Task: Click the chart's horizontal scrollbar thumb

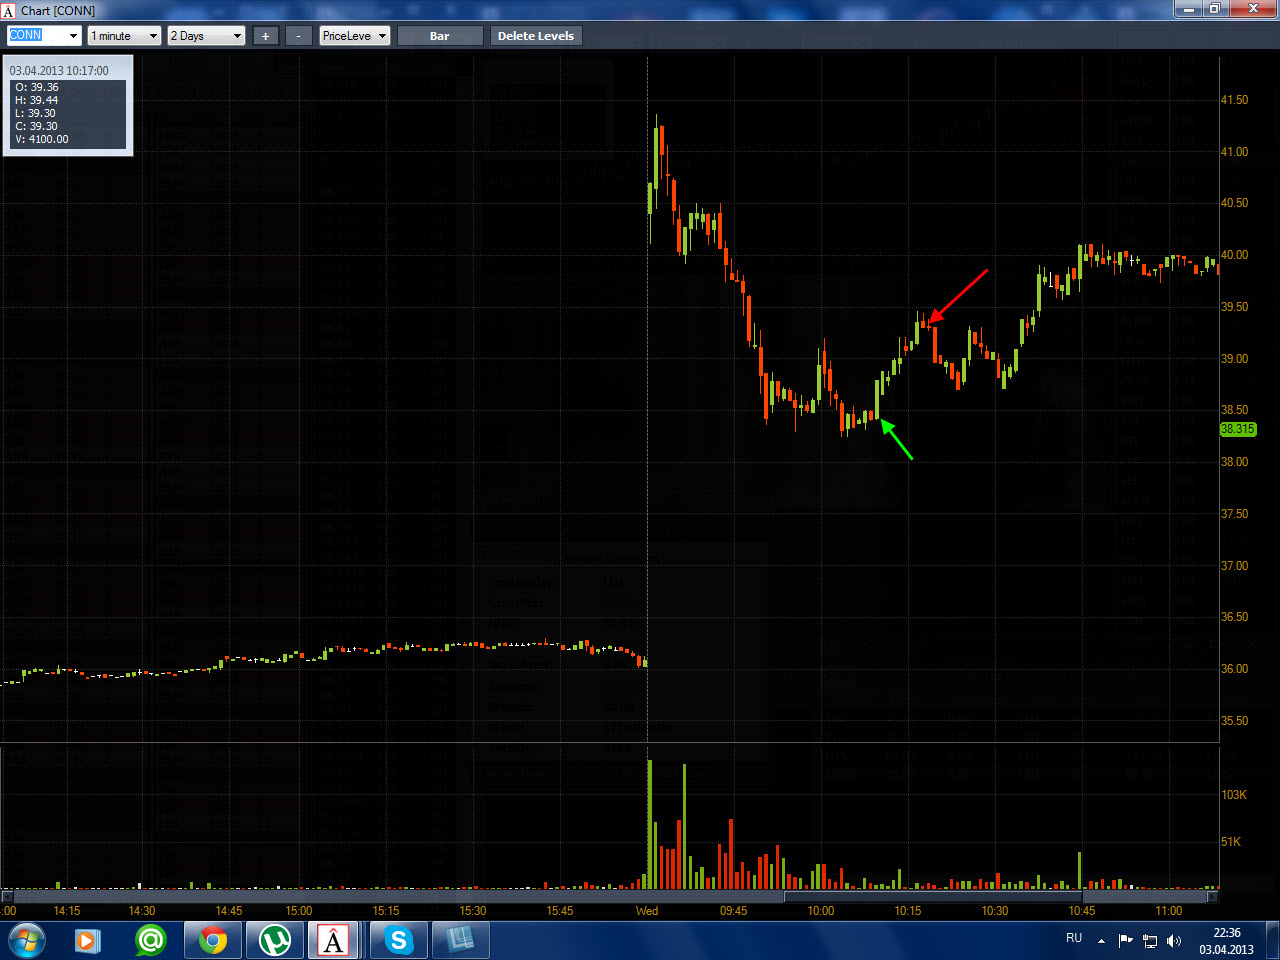Action: [x=933, y=897]
